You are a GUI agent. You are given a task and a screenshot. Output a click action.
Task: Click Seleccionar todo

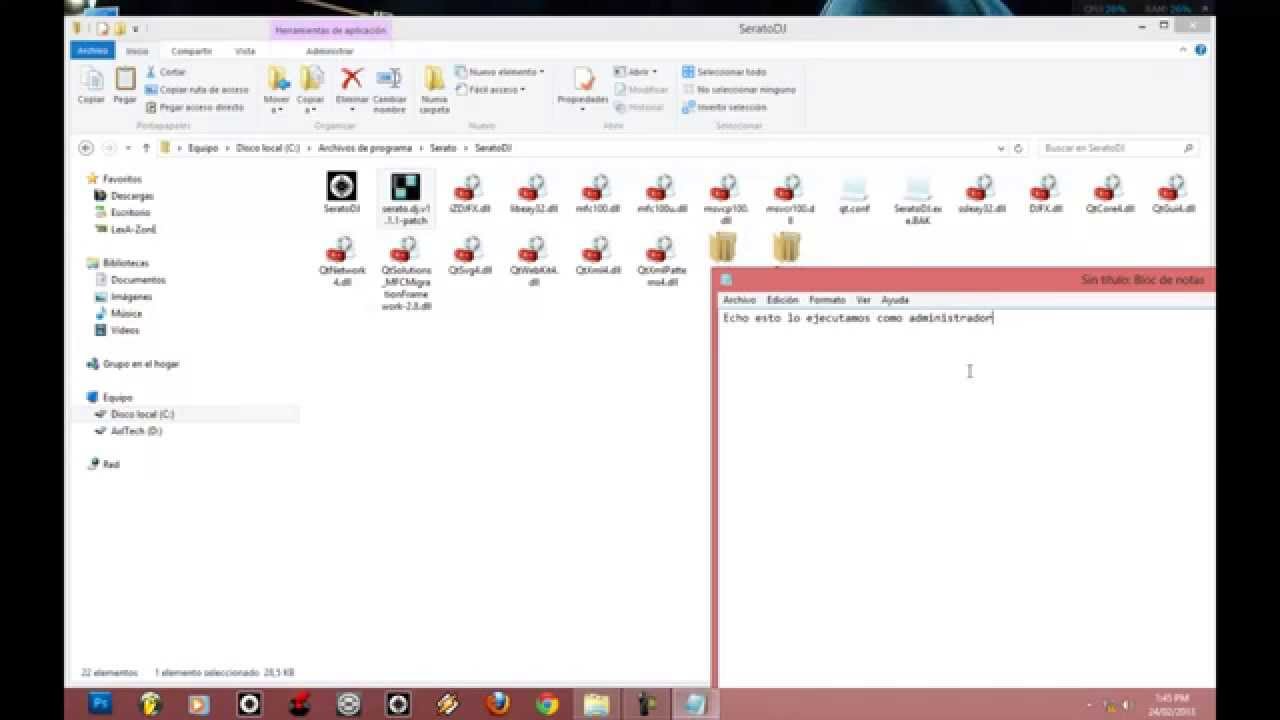pos(724,72)
